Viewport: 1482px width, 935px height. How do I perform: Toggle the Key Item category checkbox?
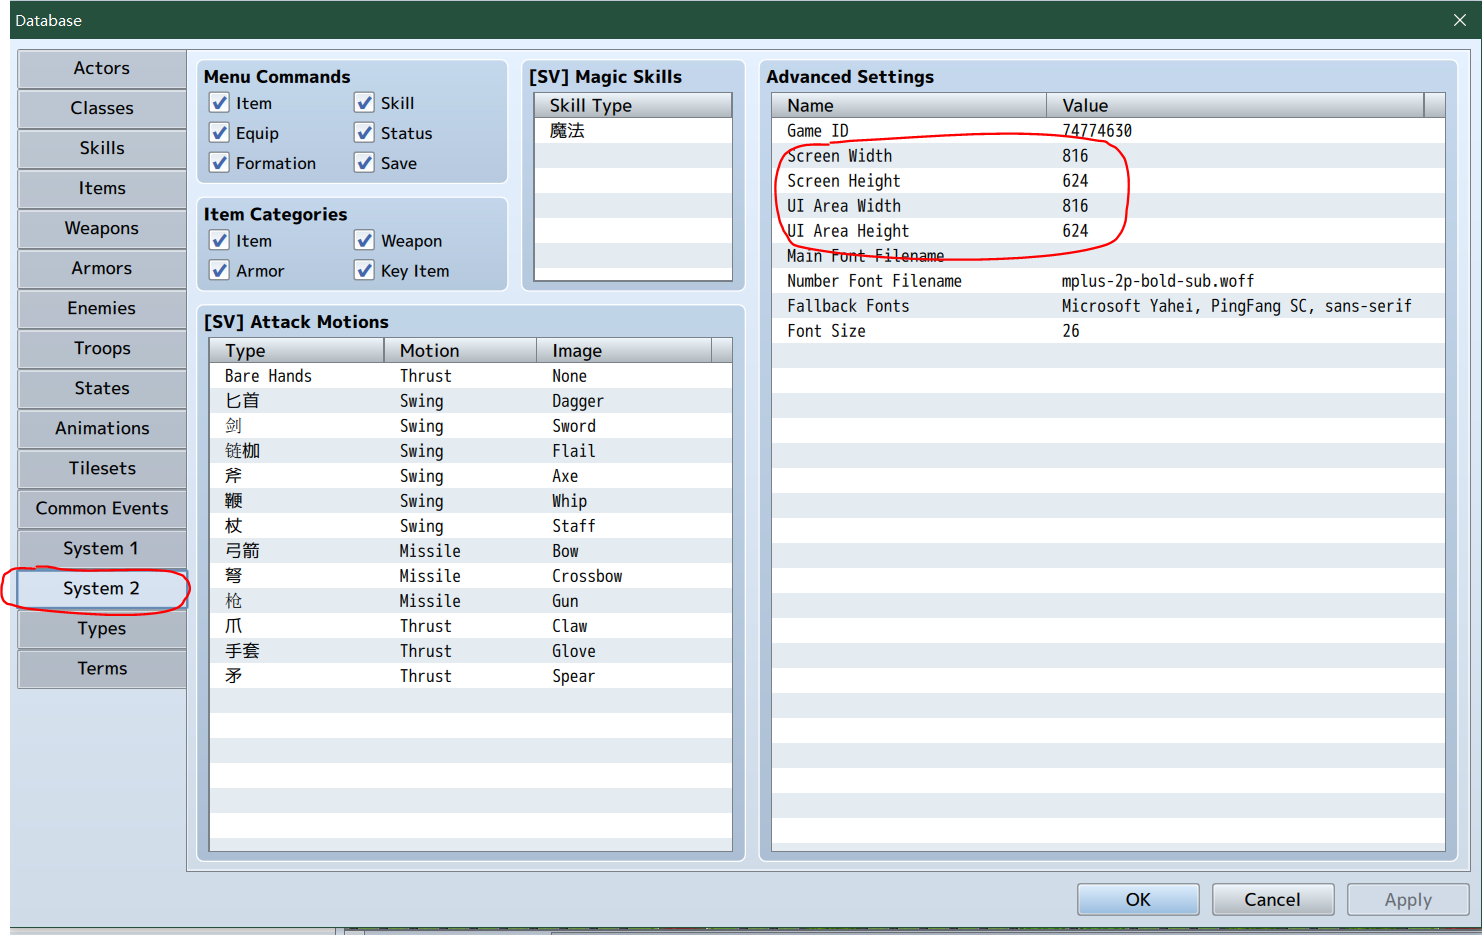point(364,271)
